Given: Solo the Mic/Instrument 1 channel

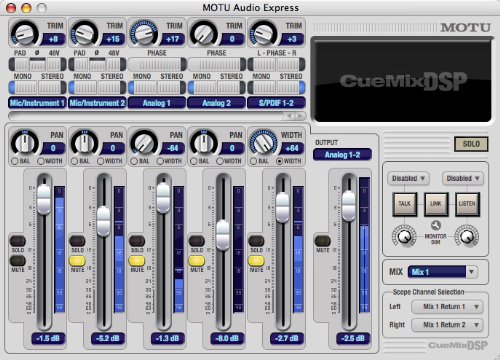Looking at the screenshot, I should coord(18,241).
